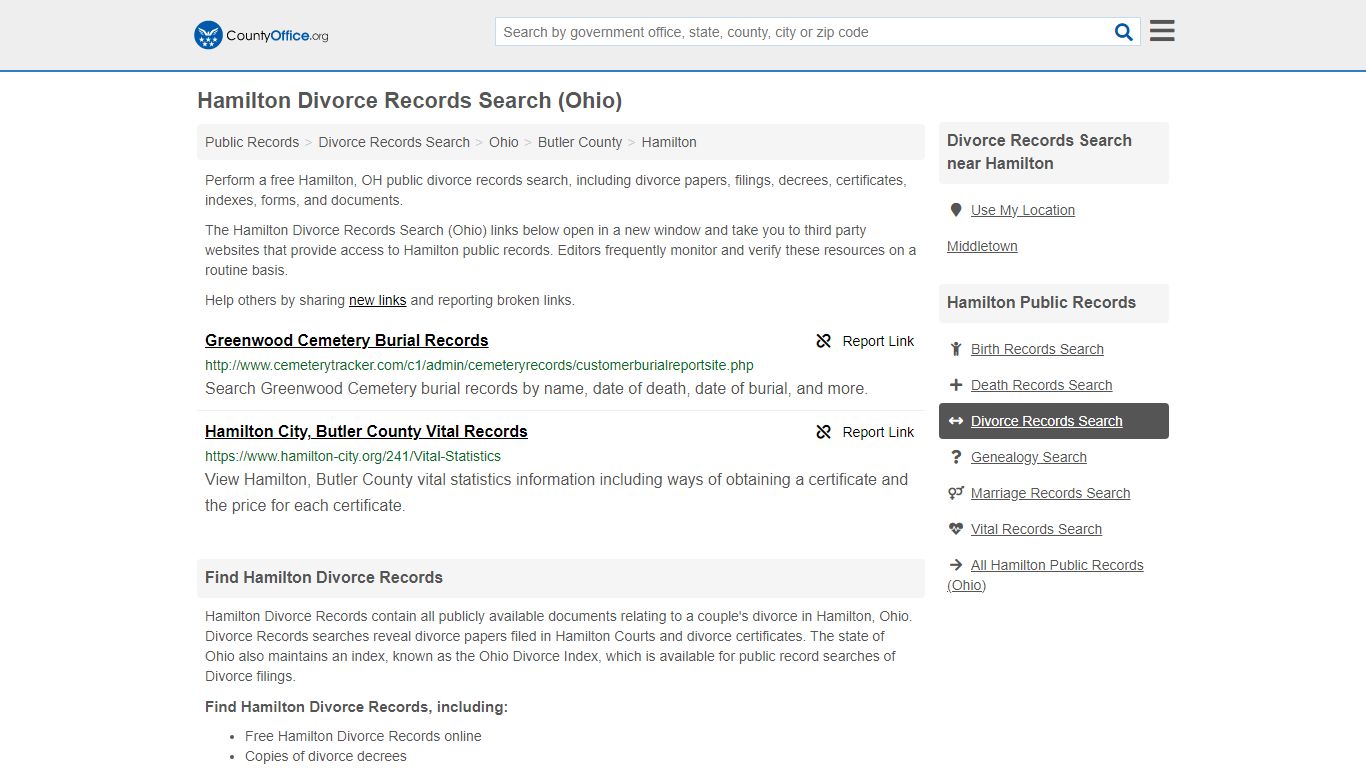Click 'Copies of divorce decrees' bullet
The width and height of the screenshot is (1366, 768).
(326, 756)
